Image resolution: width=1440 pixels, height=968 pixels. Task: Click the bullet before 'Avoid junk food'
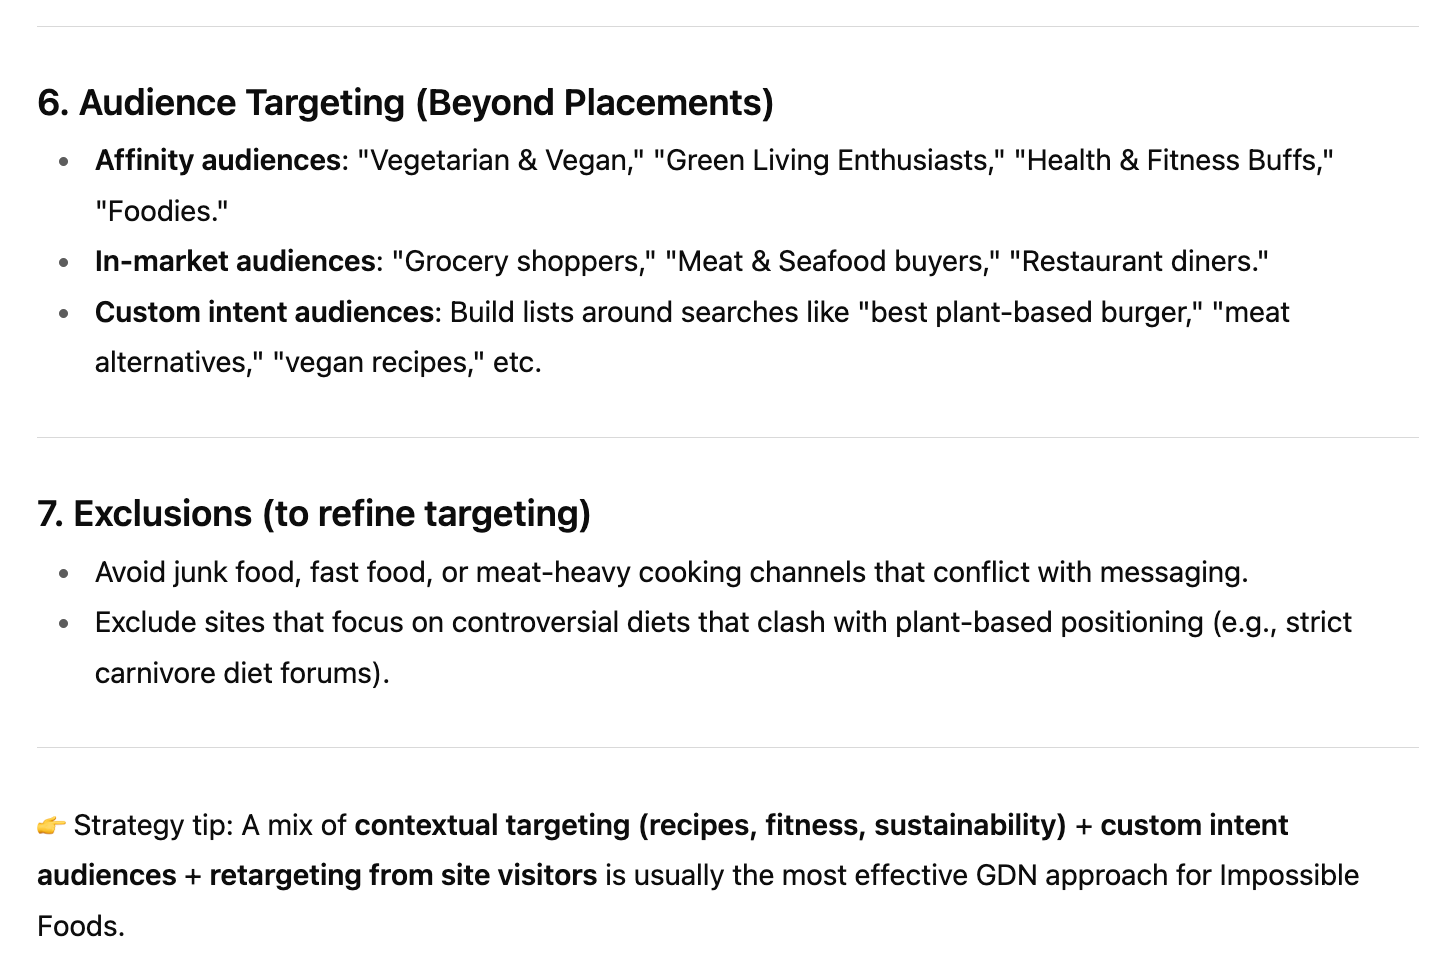[64, 573]
